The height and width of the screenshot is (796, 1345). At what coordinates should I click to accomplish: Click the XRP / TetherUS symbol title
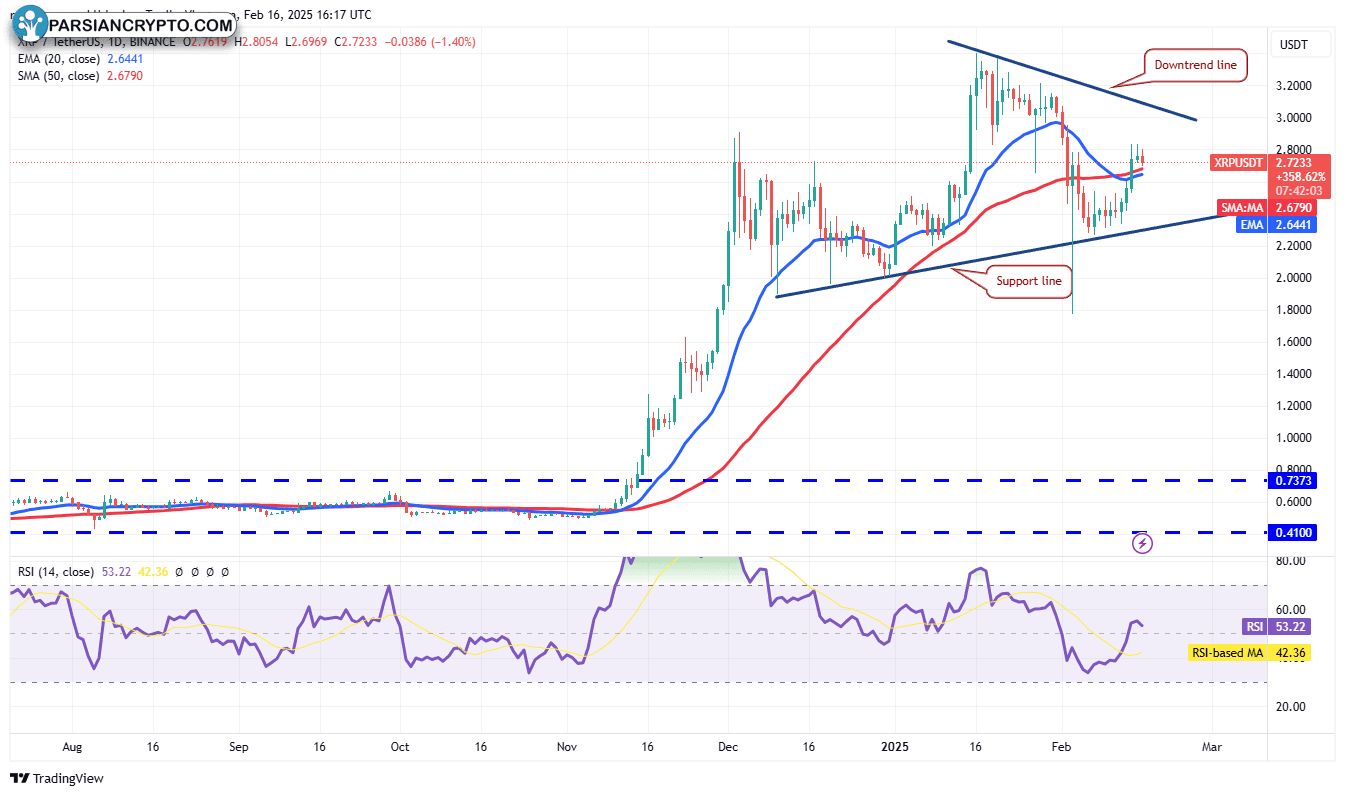click(x=58, y=42)
